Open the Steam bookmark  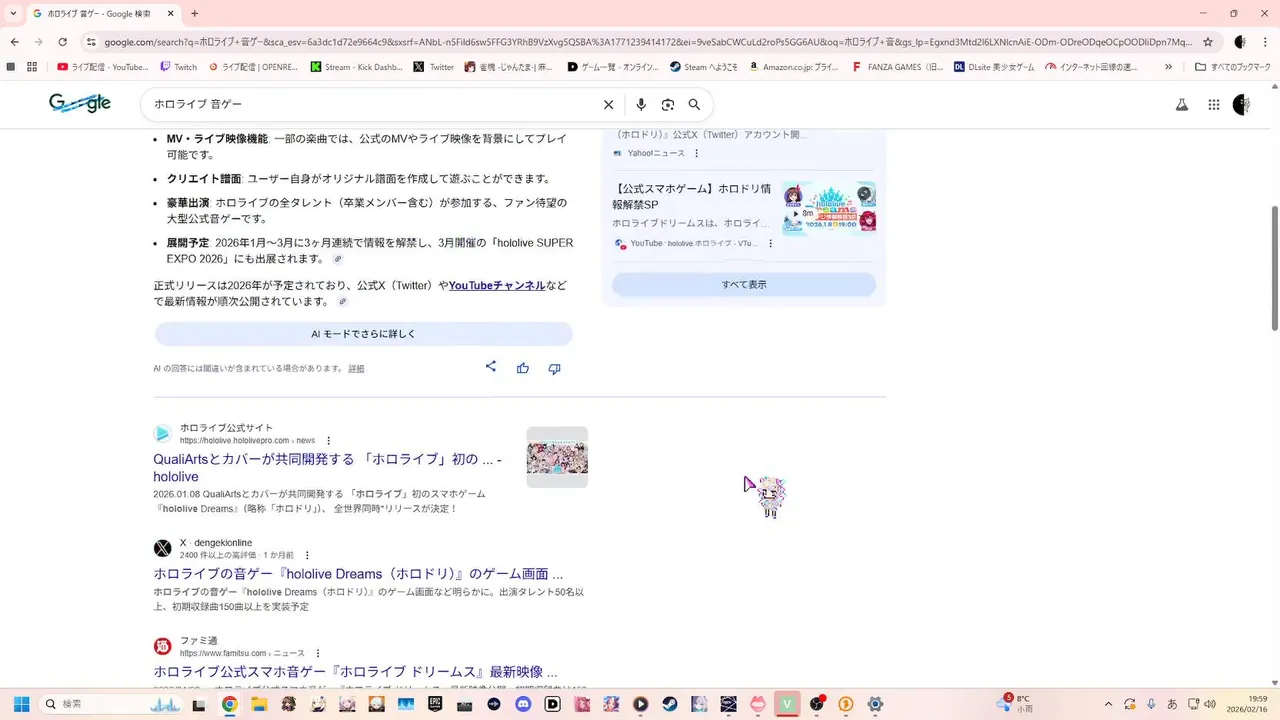[x=704, y=67]
